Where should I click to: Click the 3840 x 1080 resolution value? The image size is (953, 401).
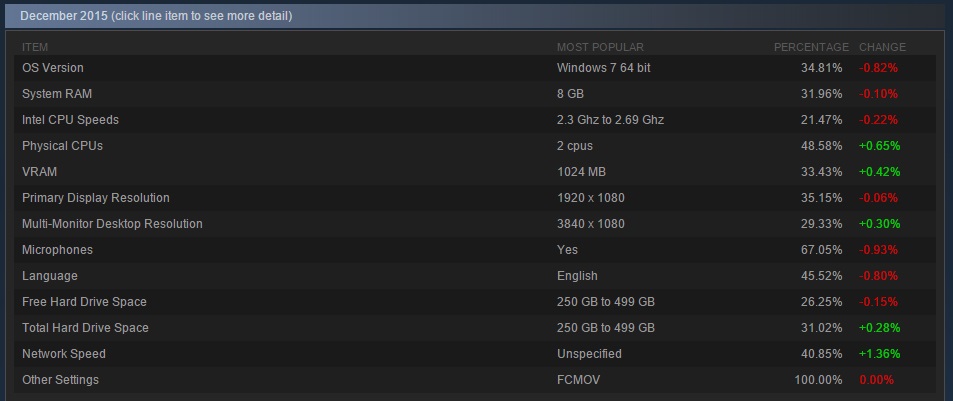coord(591,224)
